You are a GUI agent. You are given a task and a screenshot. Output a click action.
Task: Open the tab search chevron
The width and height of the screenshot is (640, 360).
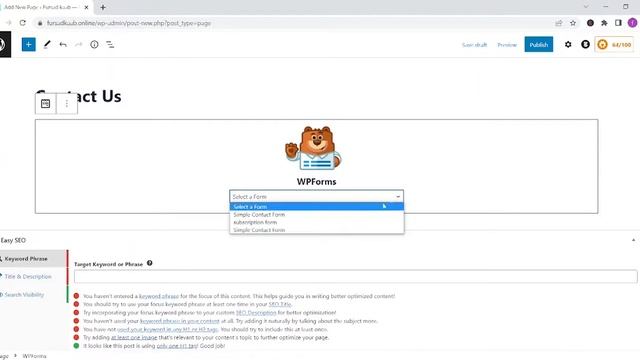pos(586,7)
